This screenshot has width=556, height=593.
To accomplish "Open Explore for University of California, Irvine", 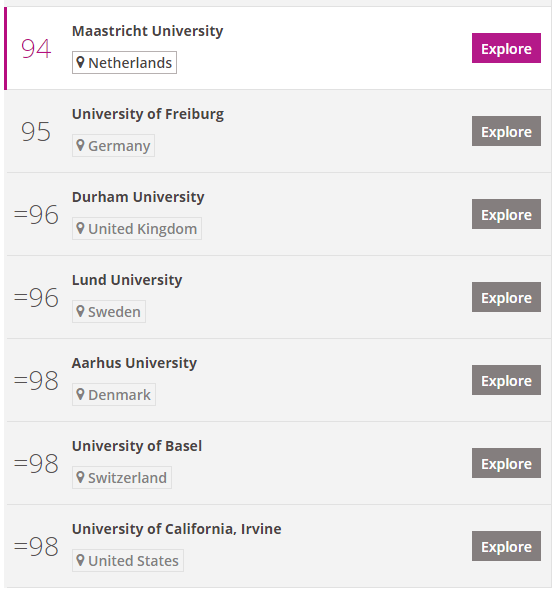I will 506,546.
